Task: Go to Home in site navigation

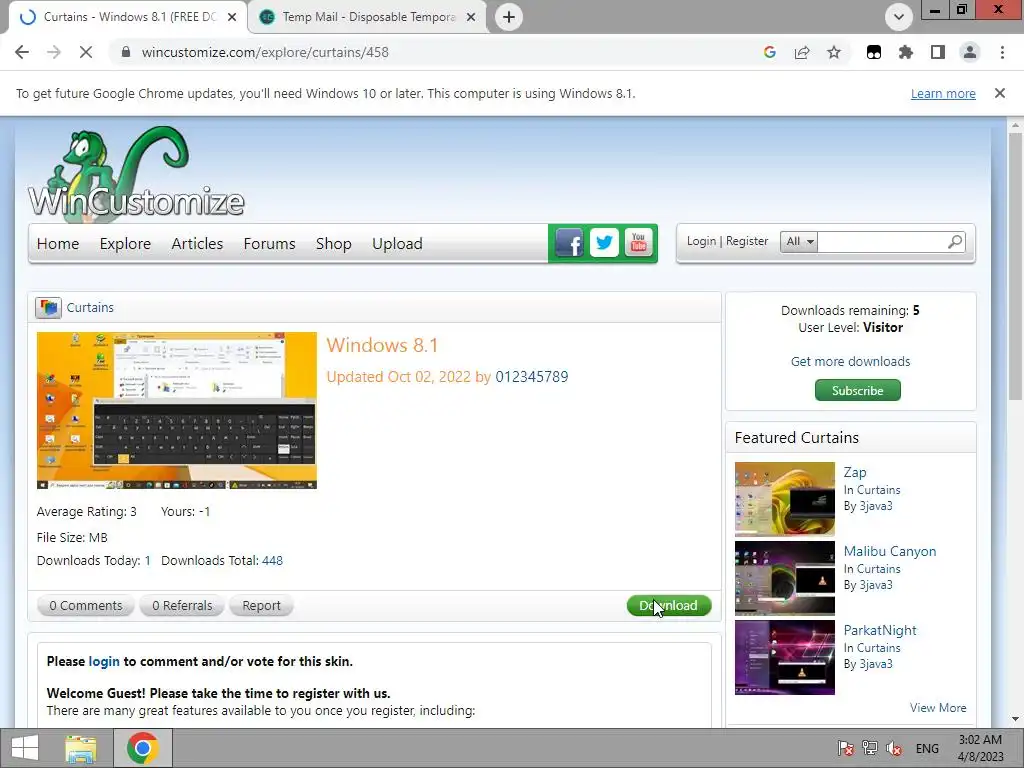Action: pos(58,244)
